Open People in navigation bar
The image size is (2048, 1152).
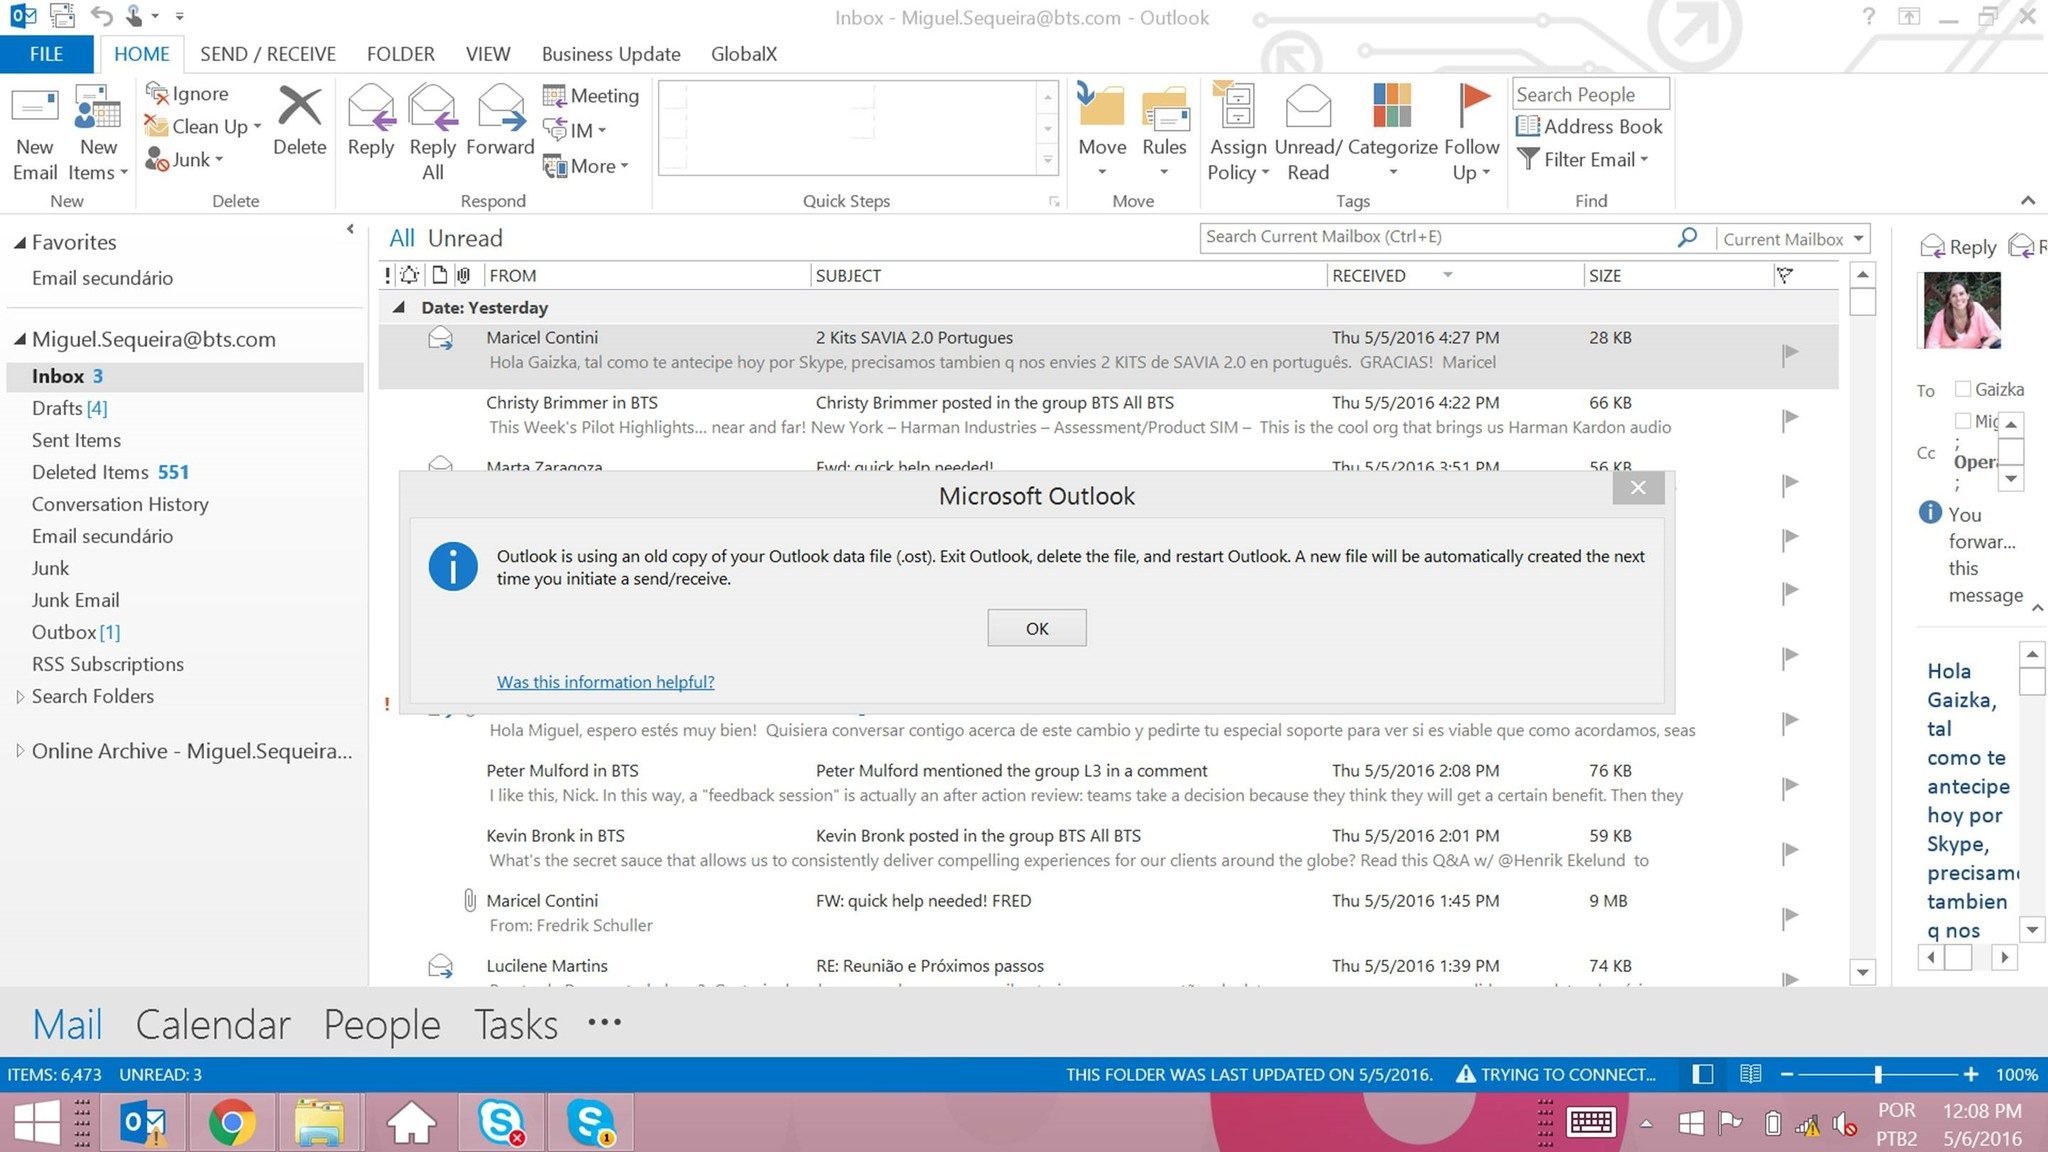382,1024
